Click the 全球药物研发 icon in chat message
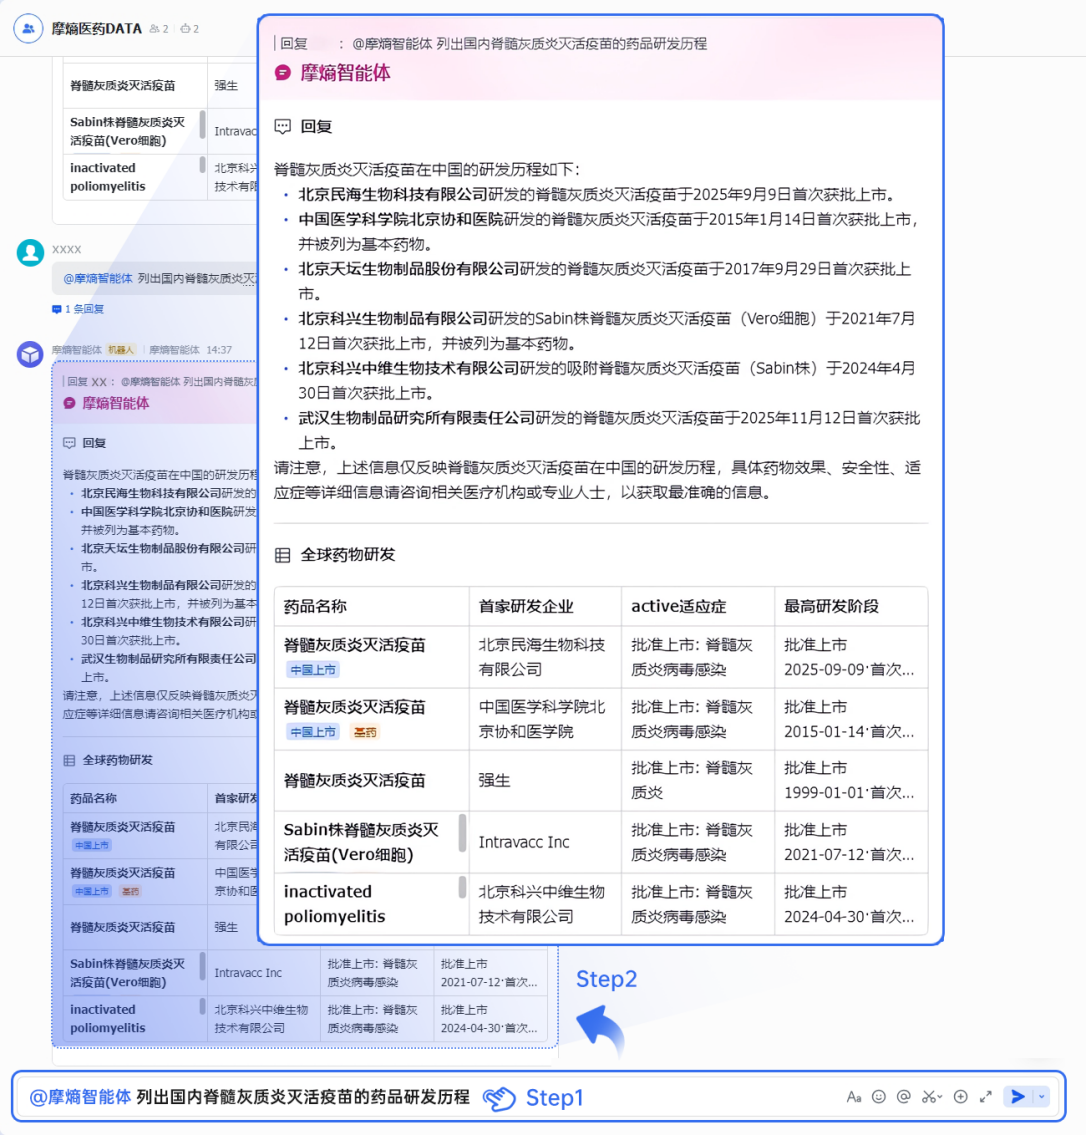1086x1135 pixels. point(70,760)
